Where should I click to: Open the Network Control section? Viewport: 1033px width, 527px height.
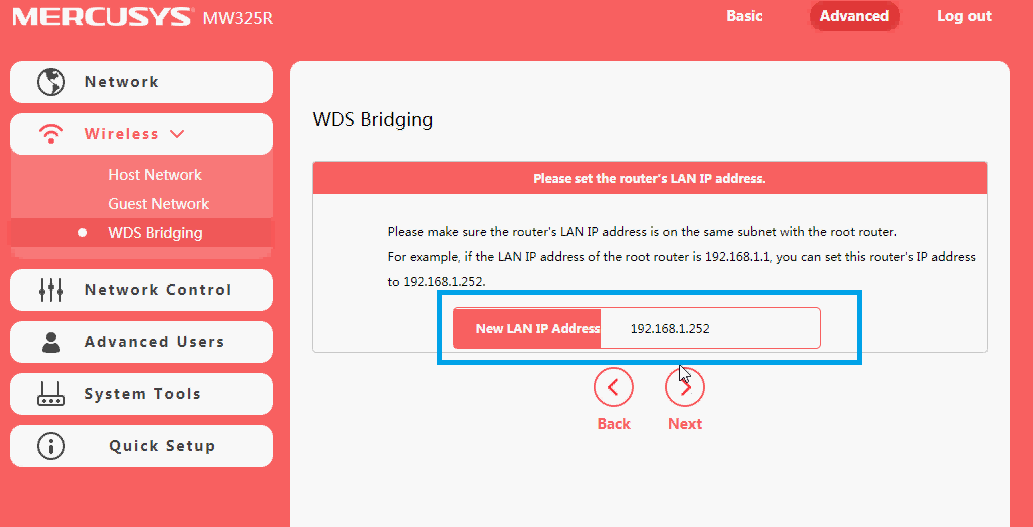(158, 290)
